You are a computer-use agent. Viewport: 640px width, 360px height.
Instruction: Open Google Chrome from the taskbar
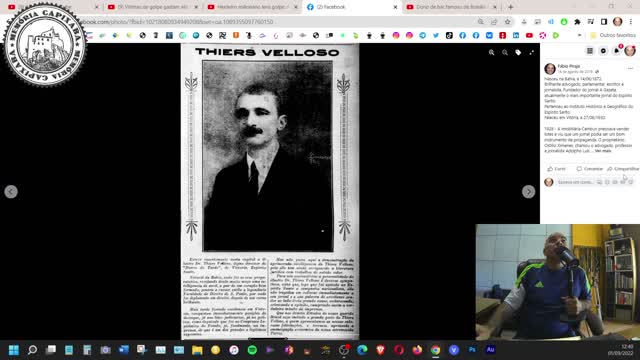pos(436,350)
